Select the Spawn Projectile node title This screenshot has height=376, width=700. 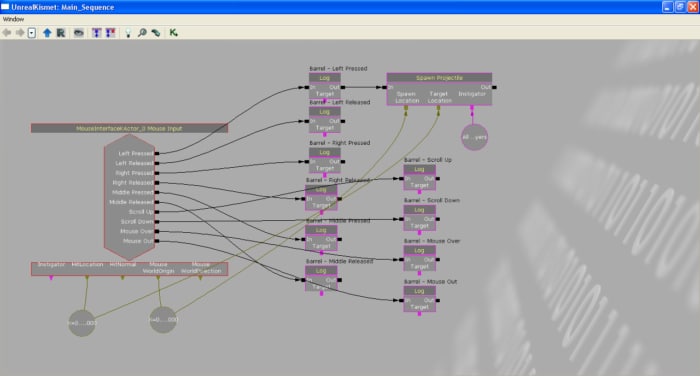click(x=439, y=78)
